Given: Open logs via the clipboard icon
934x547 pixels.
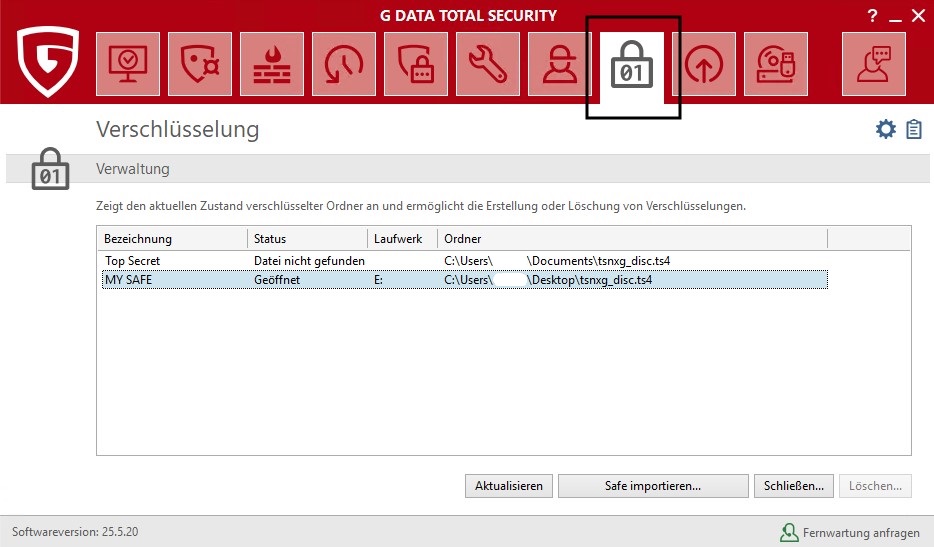Looking at the screenshot, I should coord(914,129).
